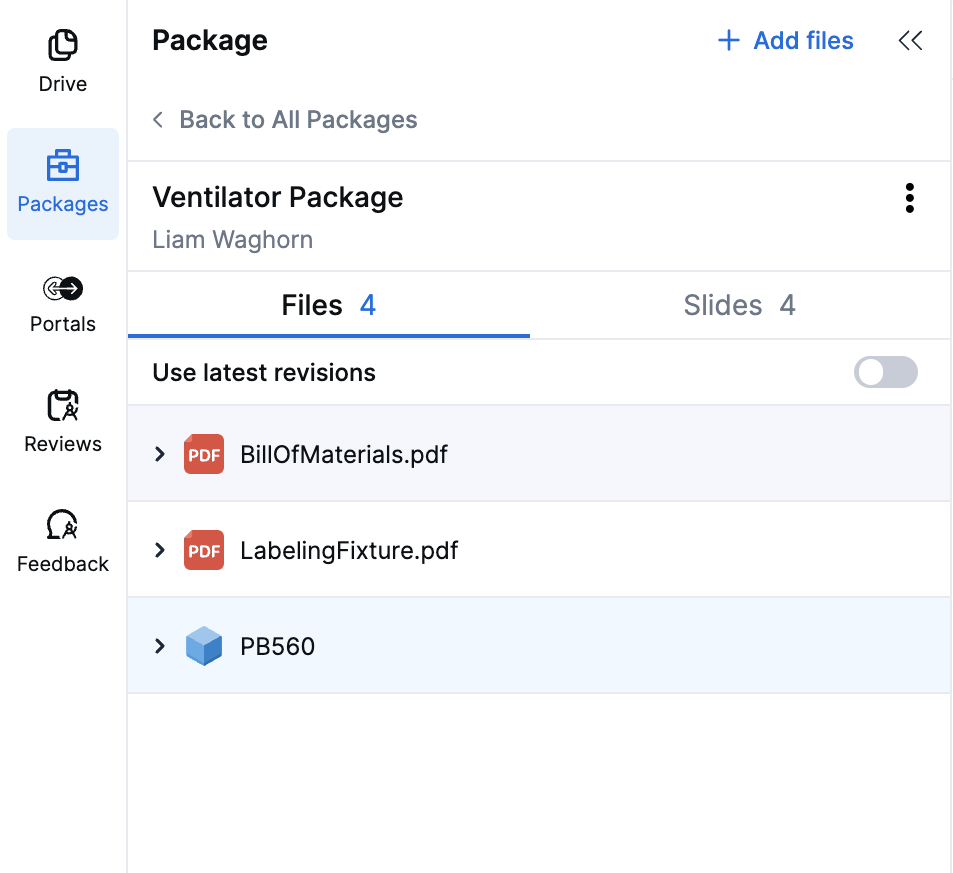Collapse panel with double-chevron icon
The image size is (953, 873).
pyautogui.click(x=910, y=41)
